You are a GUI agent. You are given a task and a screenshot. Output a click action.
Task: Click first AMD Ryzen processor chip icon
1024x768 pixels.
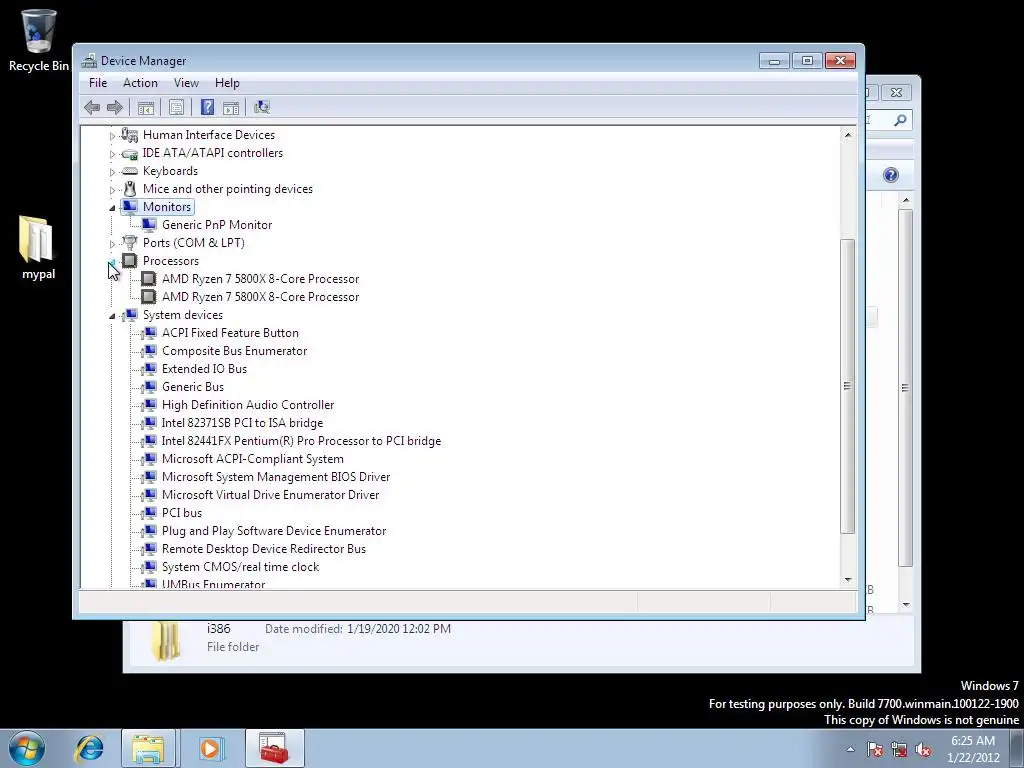coord(149,279)
